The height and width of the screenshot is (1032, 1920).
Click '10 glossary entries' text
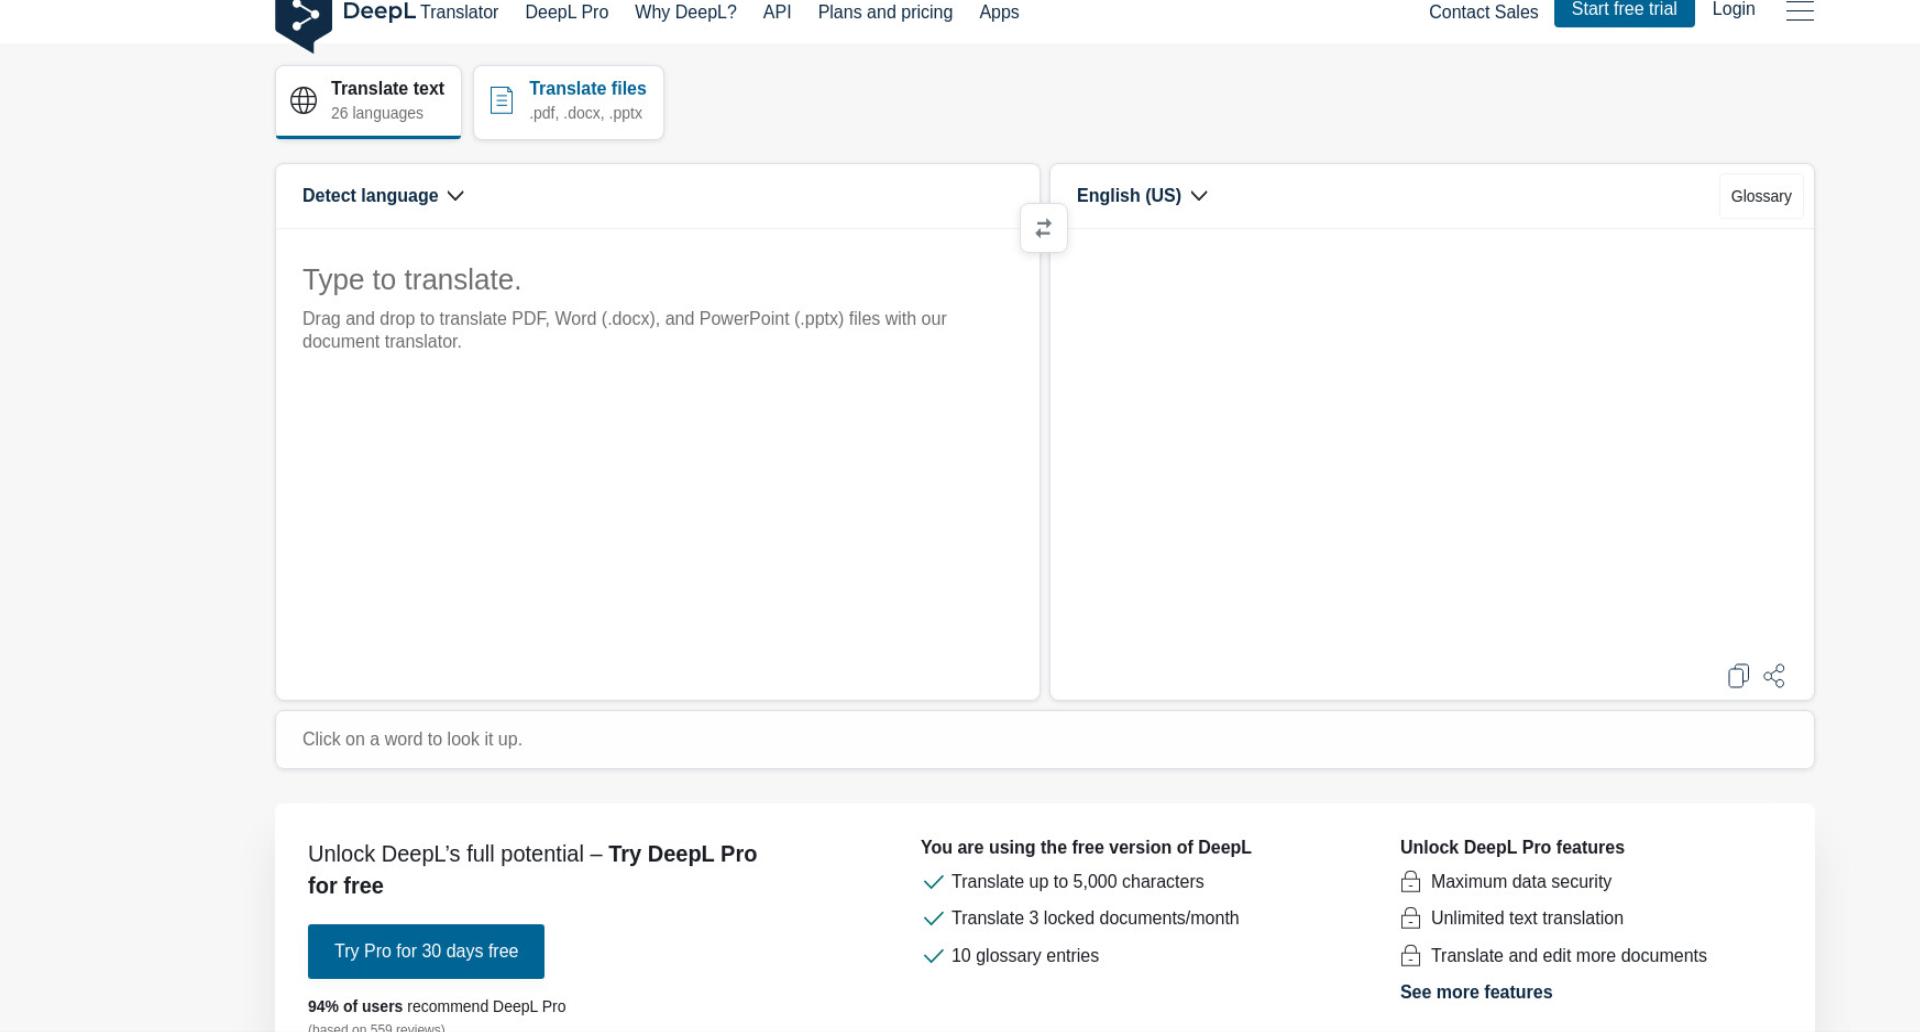1025,956
